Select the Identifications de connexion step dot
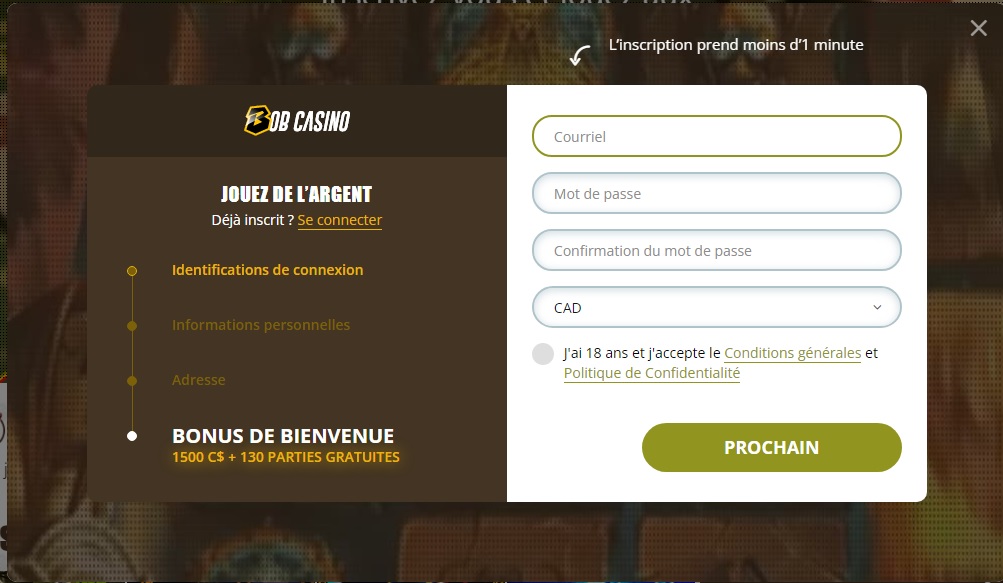 coord(132,271)
